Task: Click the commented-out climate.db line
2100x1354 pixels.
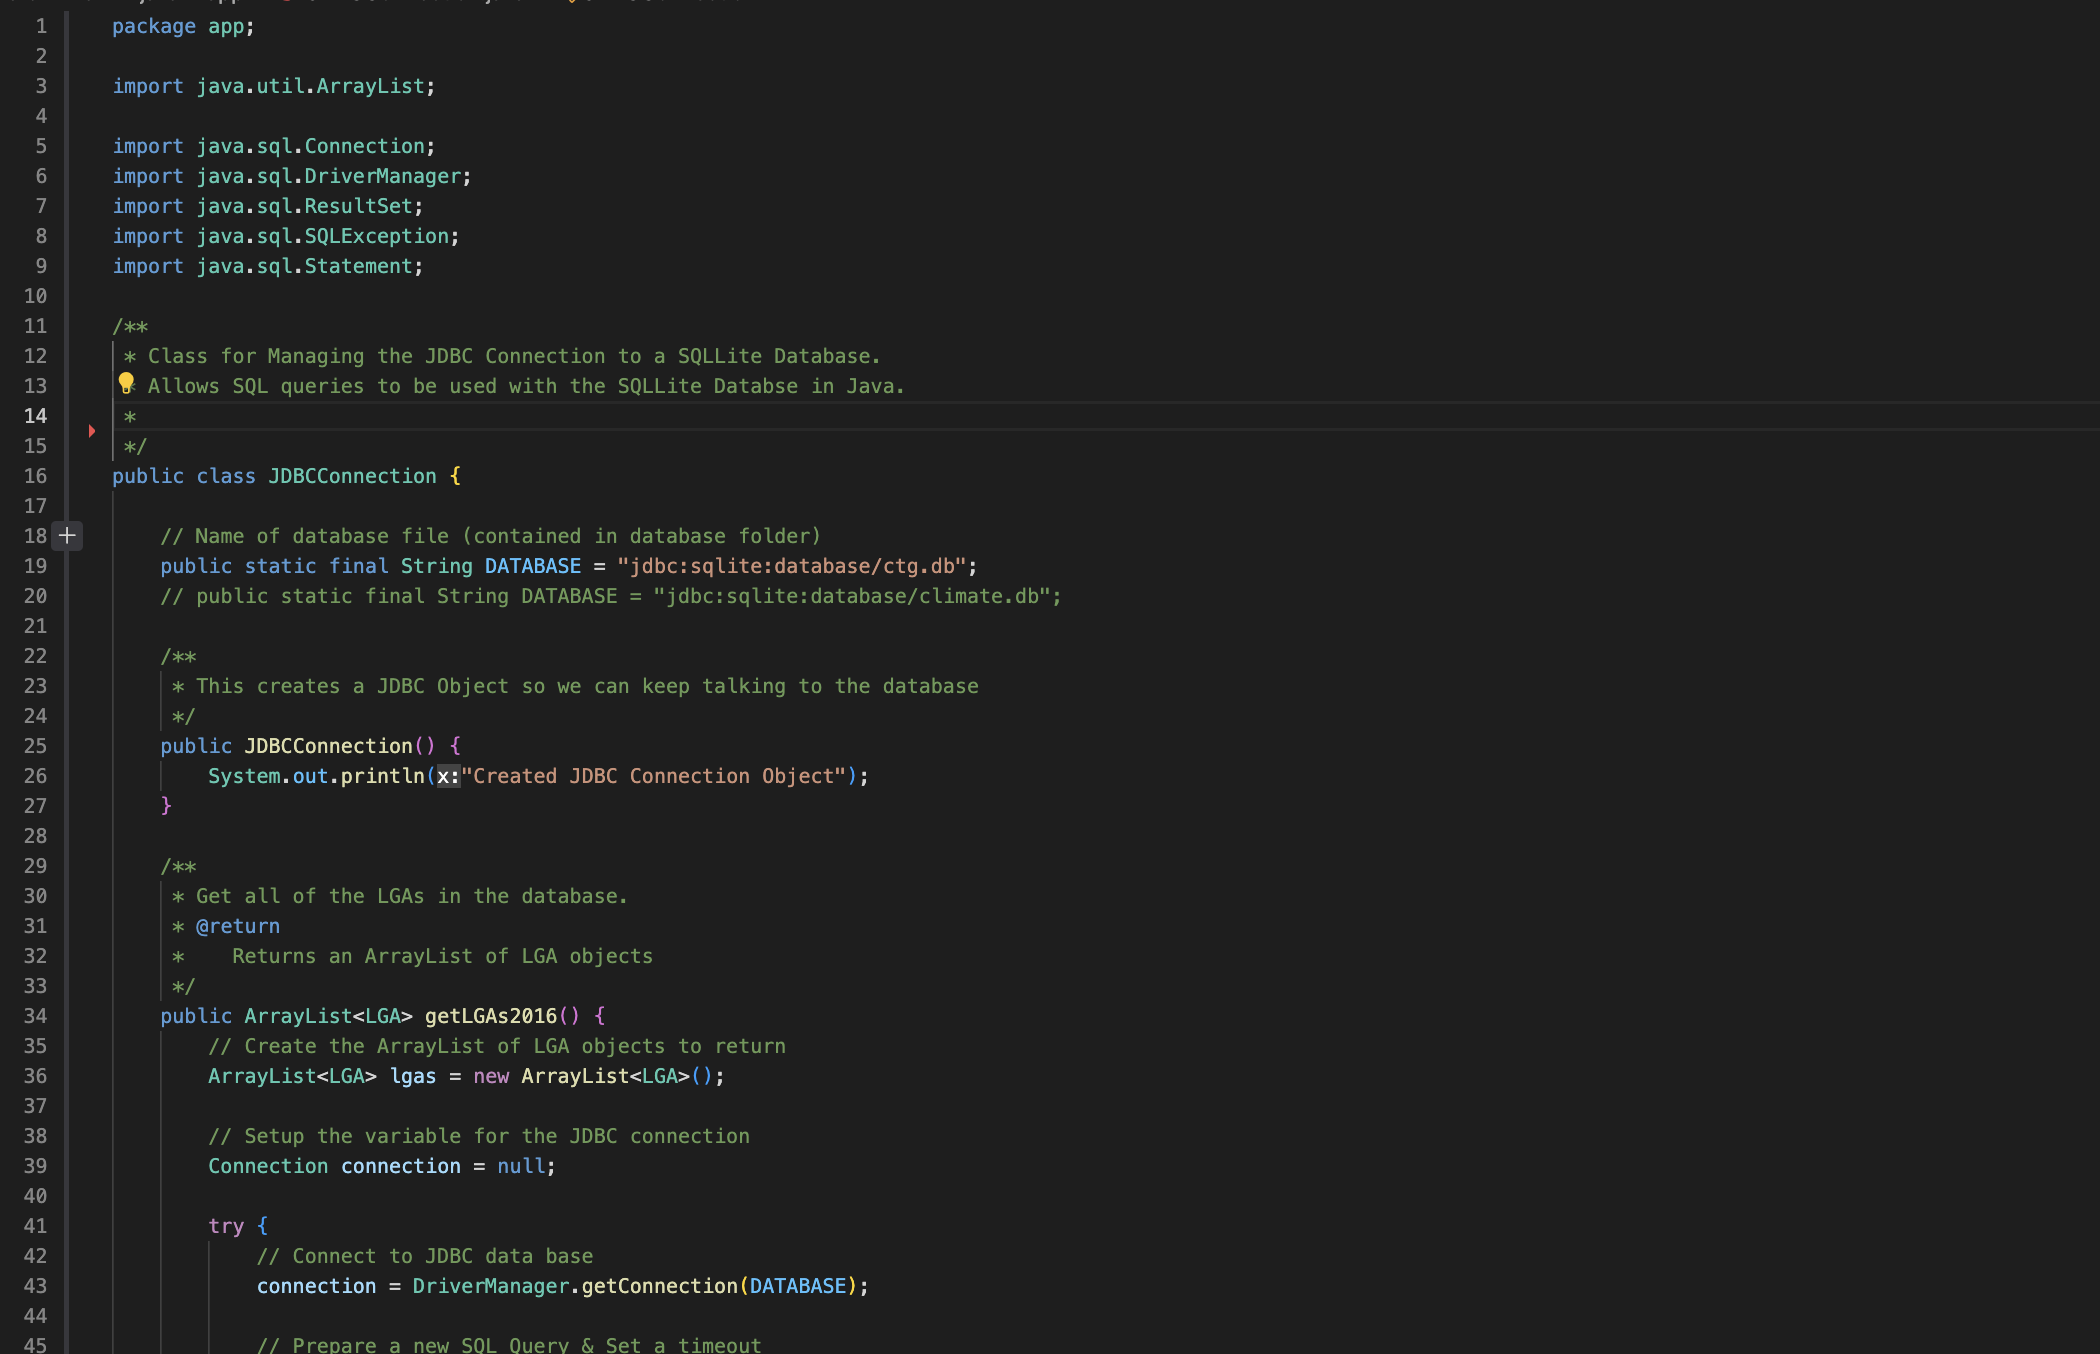Action: pos(610,596)
